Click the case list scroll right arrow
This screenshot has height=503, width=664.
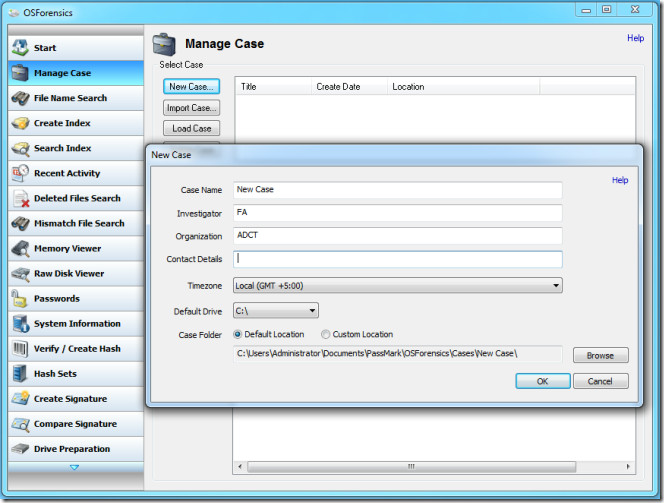pos(628,467)
